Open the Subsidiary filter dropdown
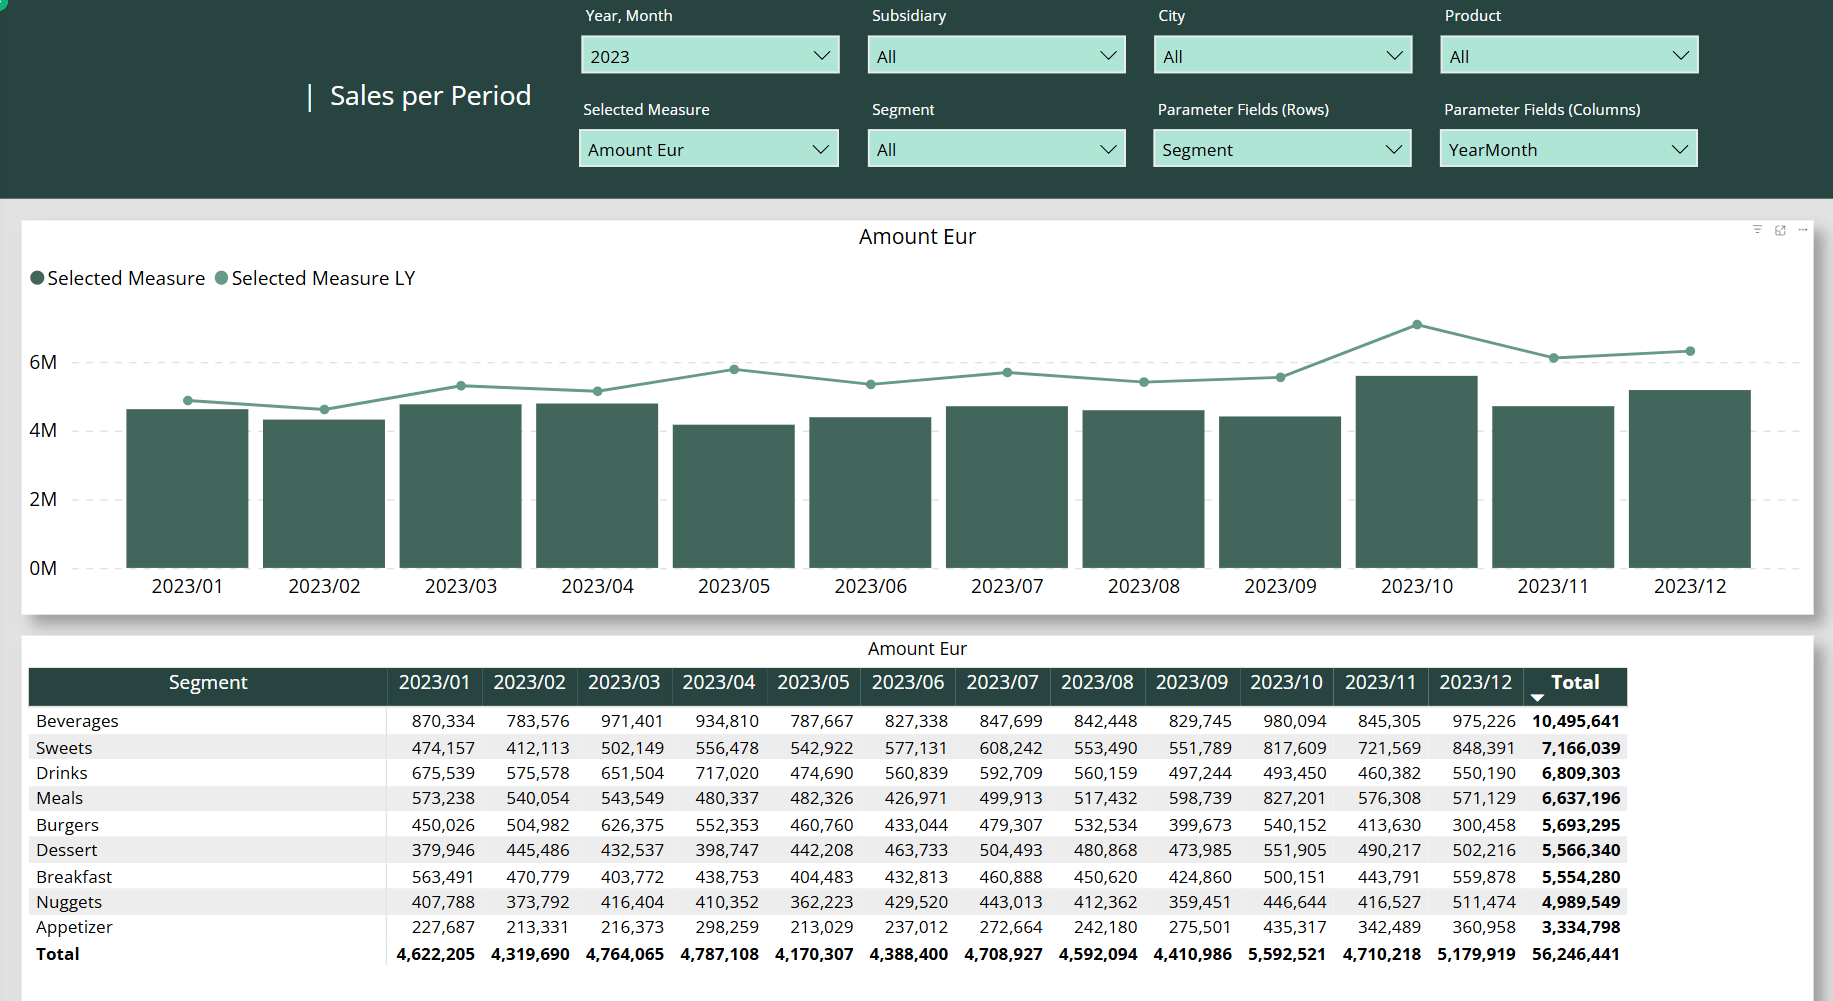Viewport: 1833px width, 1001px height. click(x=996, y=56)
